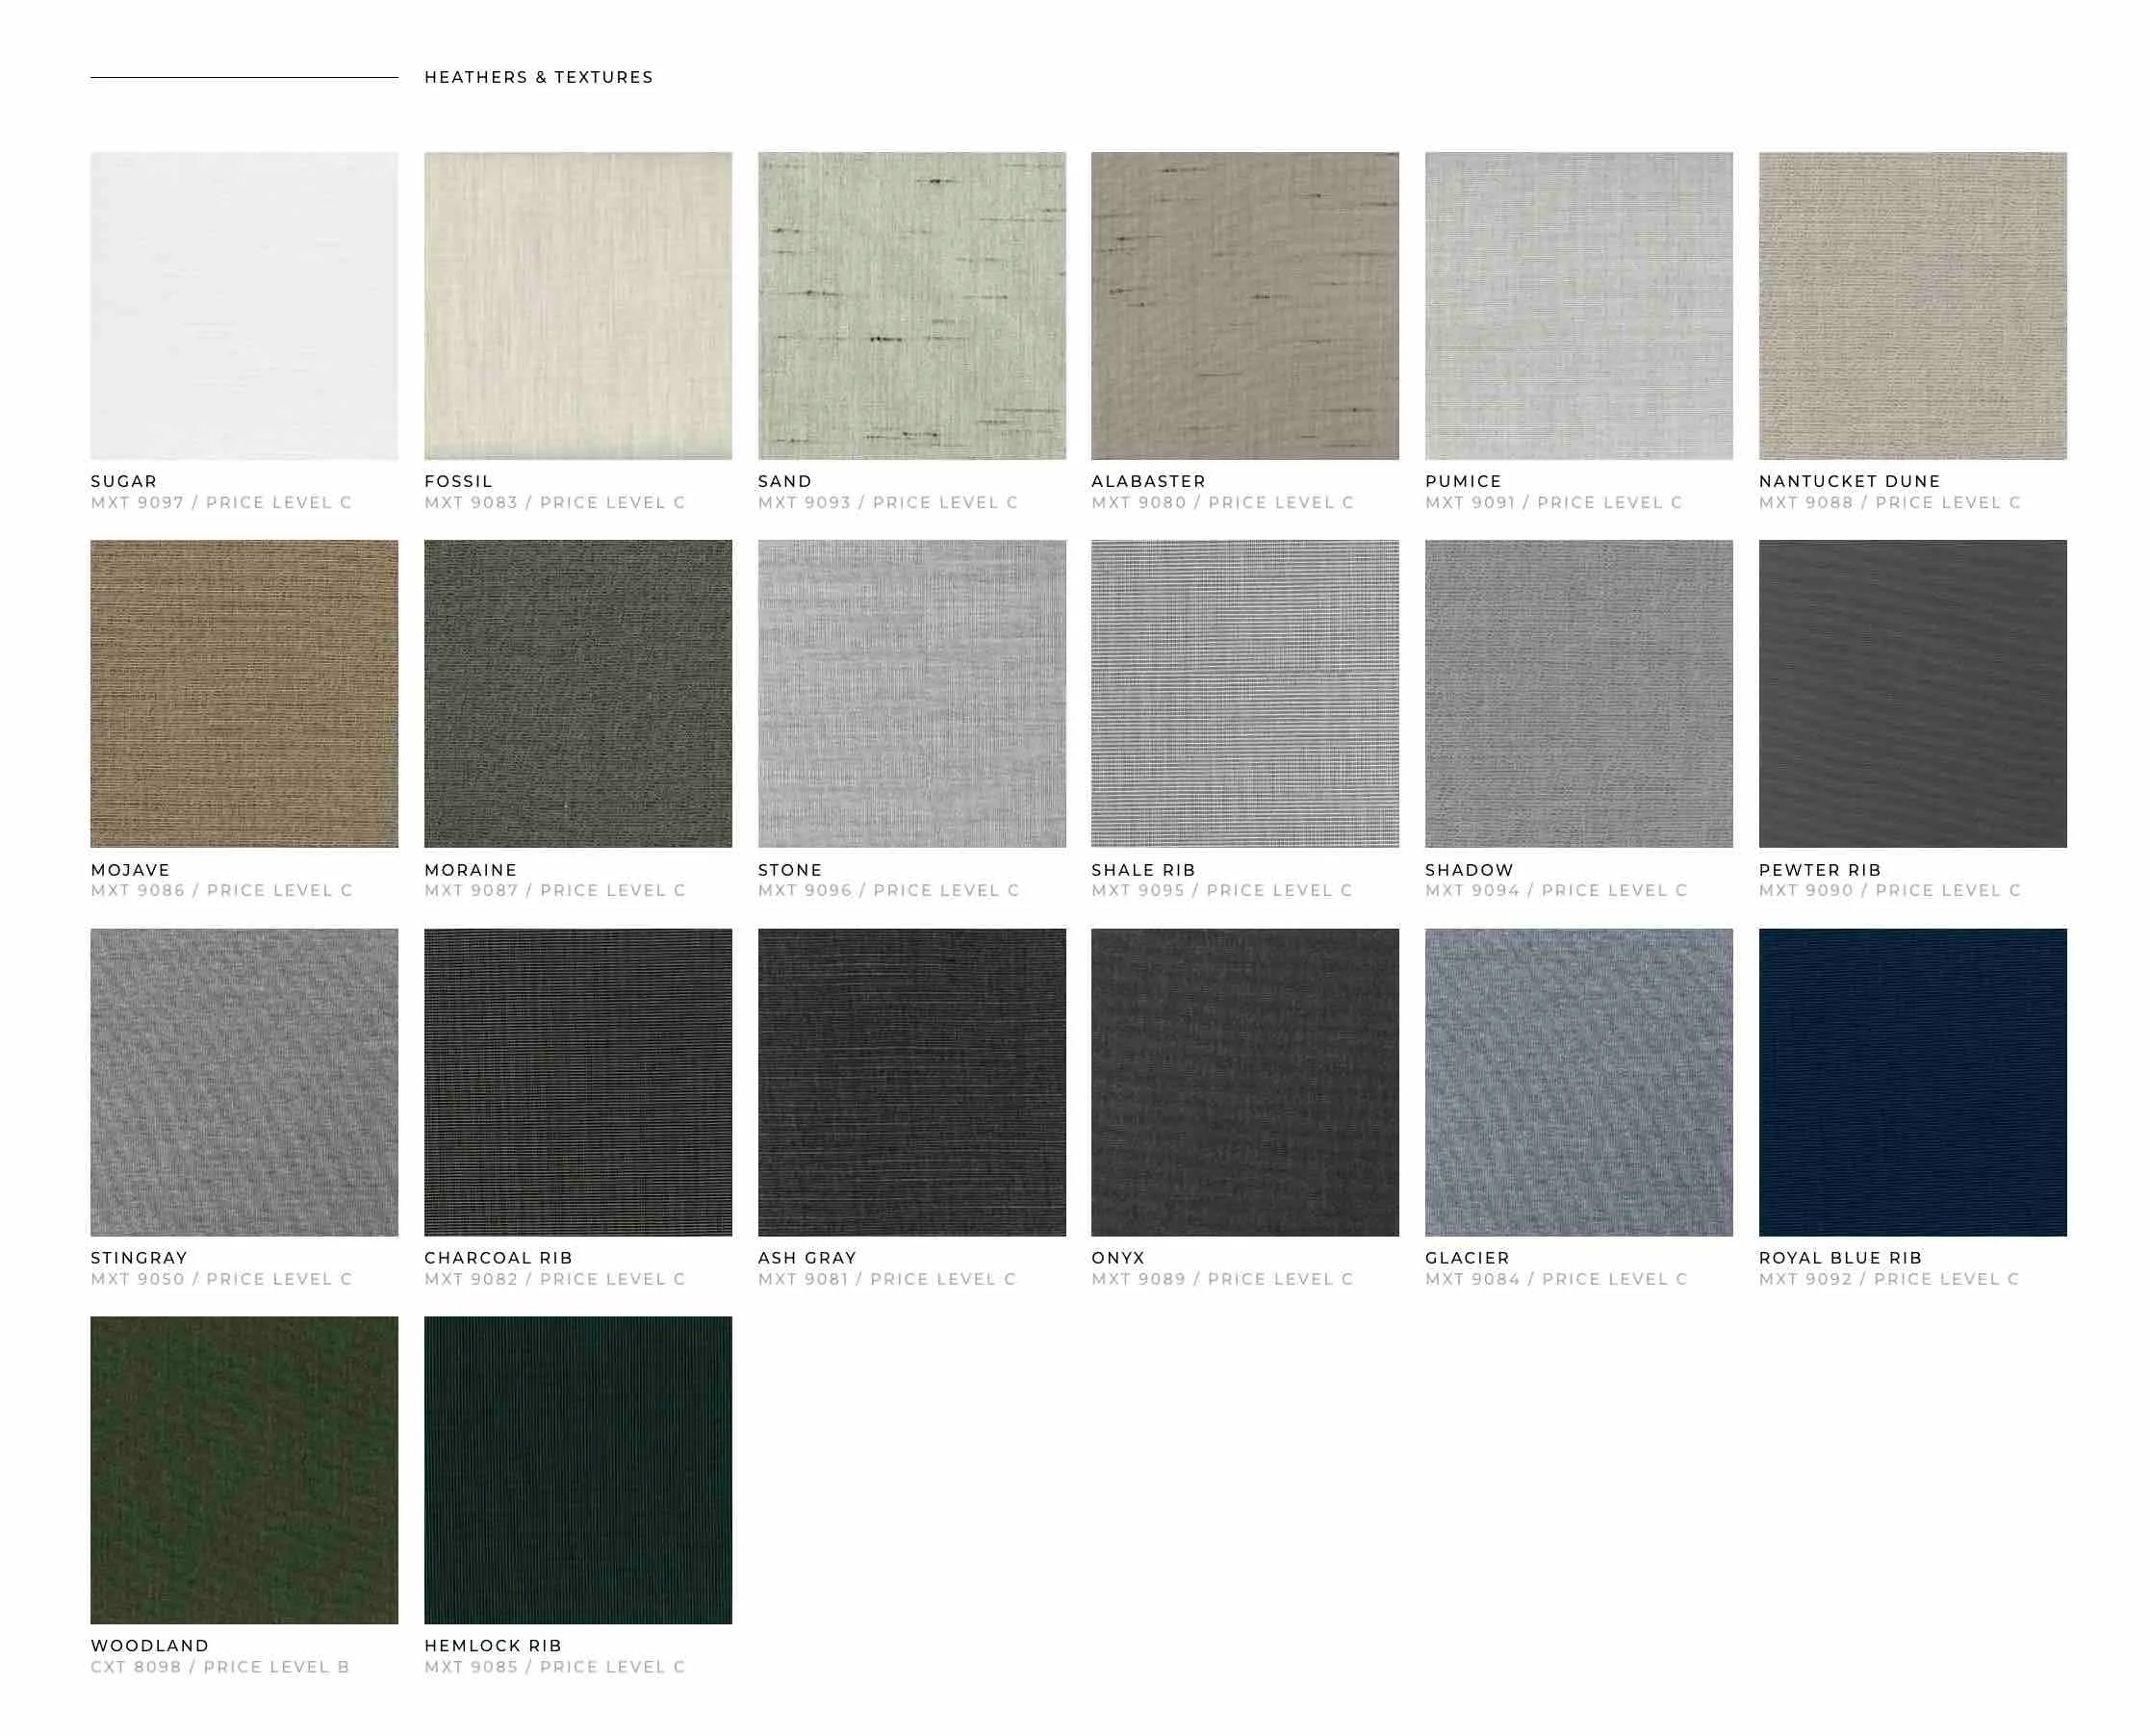Click the text MXT 9090 / Price Level C

pyautogui.click(x=1890, y=890)
